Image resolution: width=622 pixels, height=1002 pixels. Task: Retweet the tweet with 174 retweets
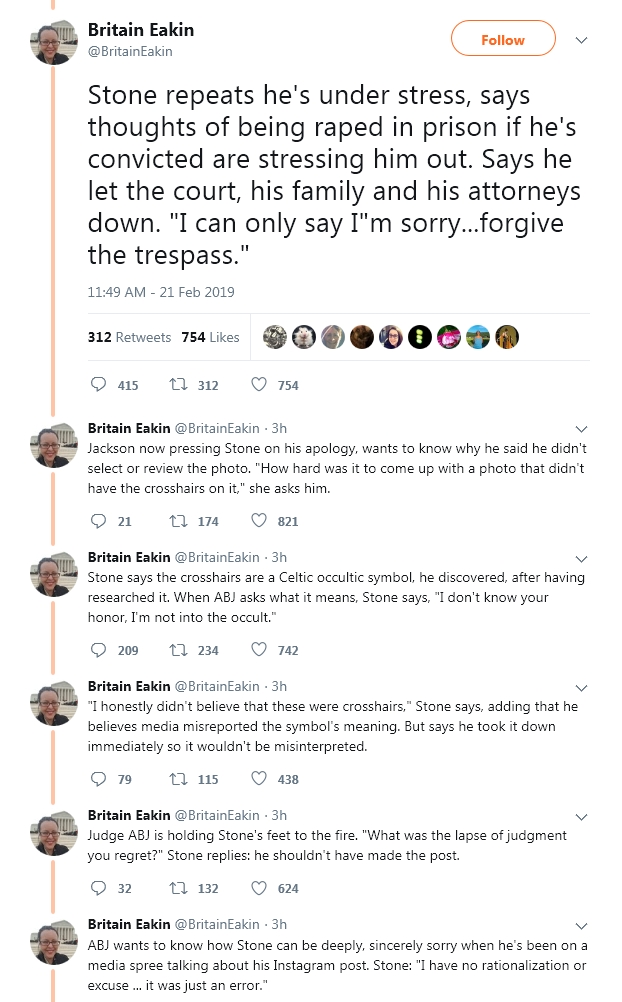(x=178, y=521)
